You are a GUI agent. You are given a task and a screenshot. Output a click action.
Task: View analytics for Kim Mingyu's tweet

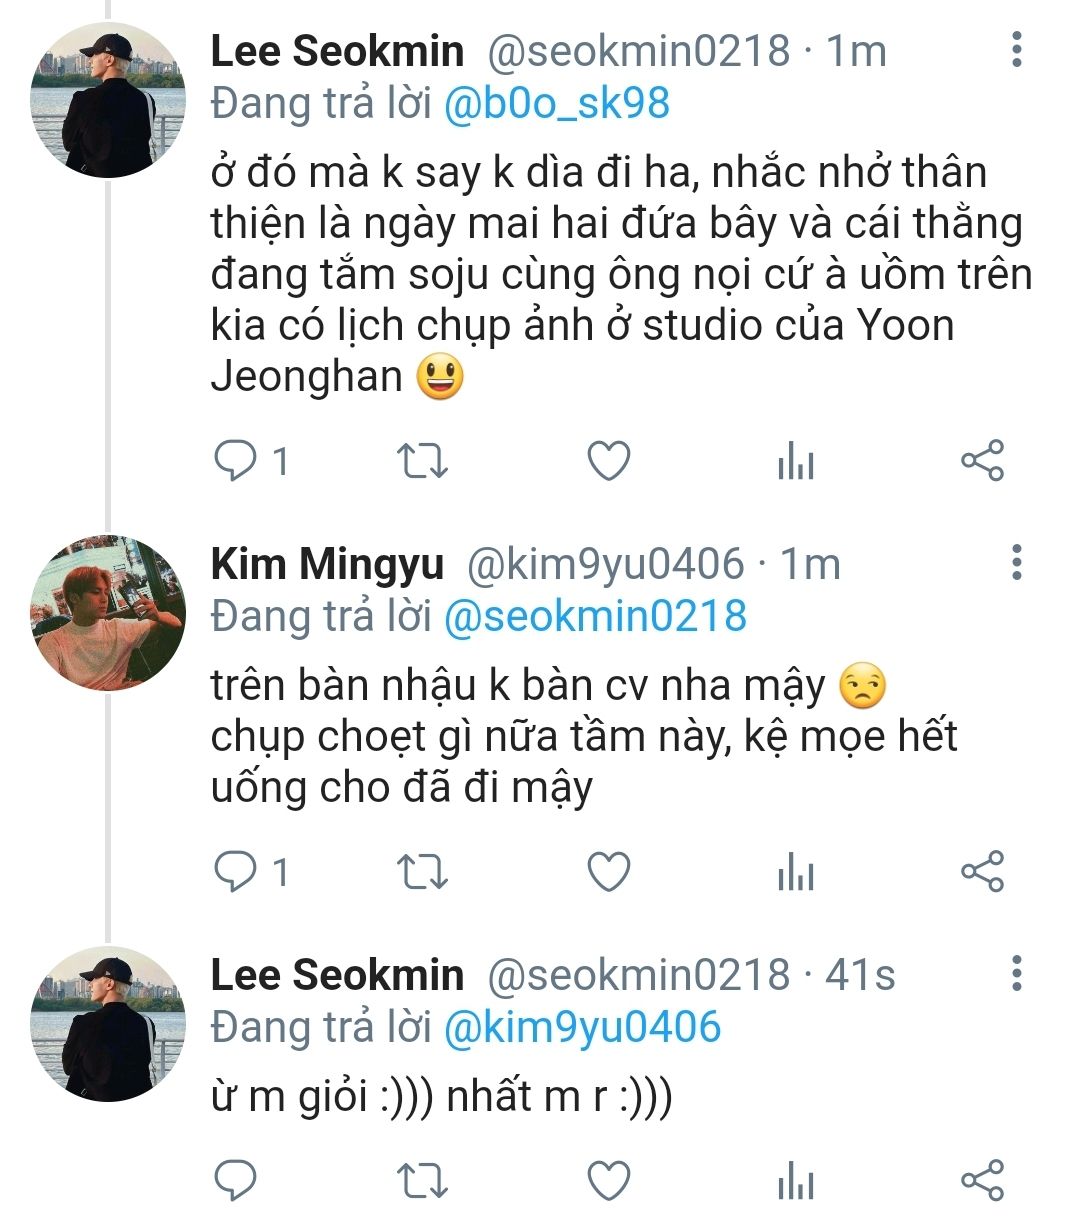795,873
